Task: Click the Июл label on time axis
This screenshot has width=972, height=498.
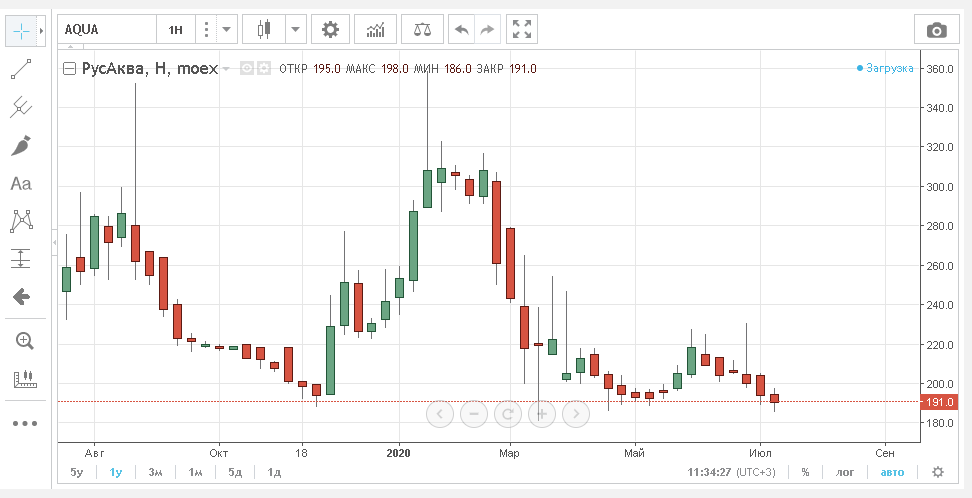Action: tap(760, 453)
